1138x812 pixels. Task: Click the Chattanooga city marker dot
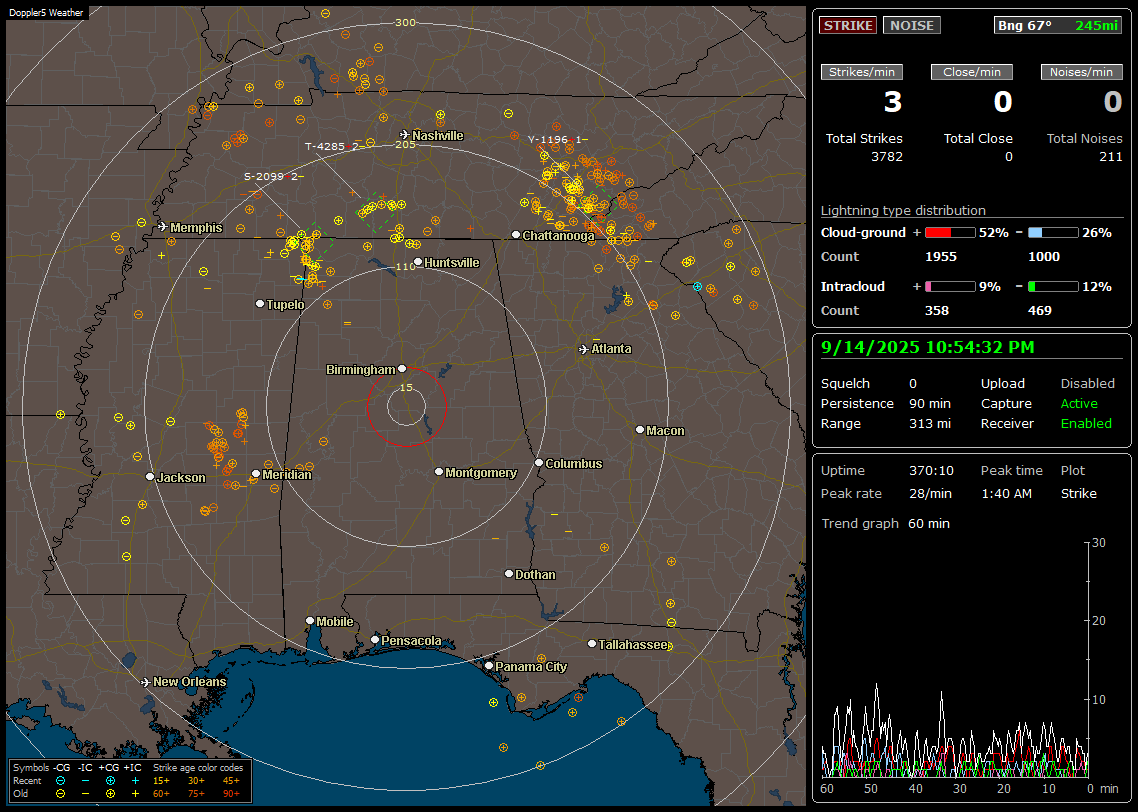point(516,235)
